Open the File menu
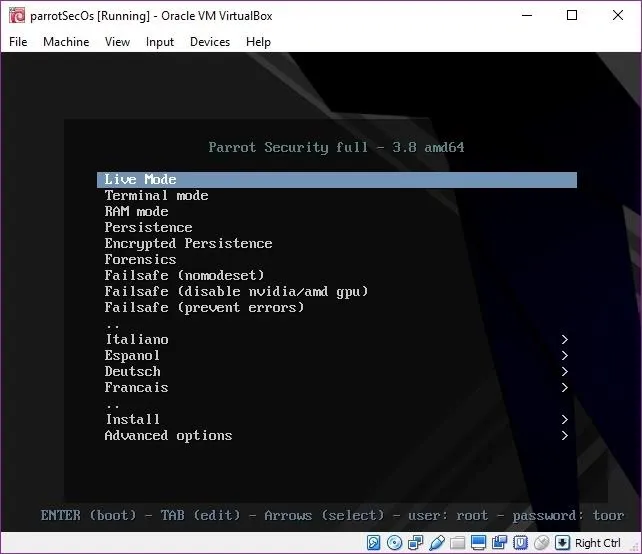The height and width of the screenshot is (554, 642). click(x=18, y=42)
